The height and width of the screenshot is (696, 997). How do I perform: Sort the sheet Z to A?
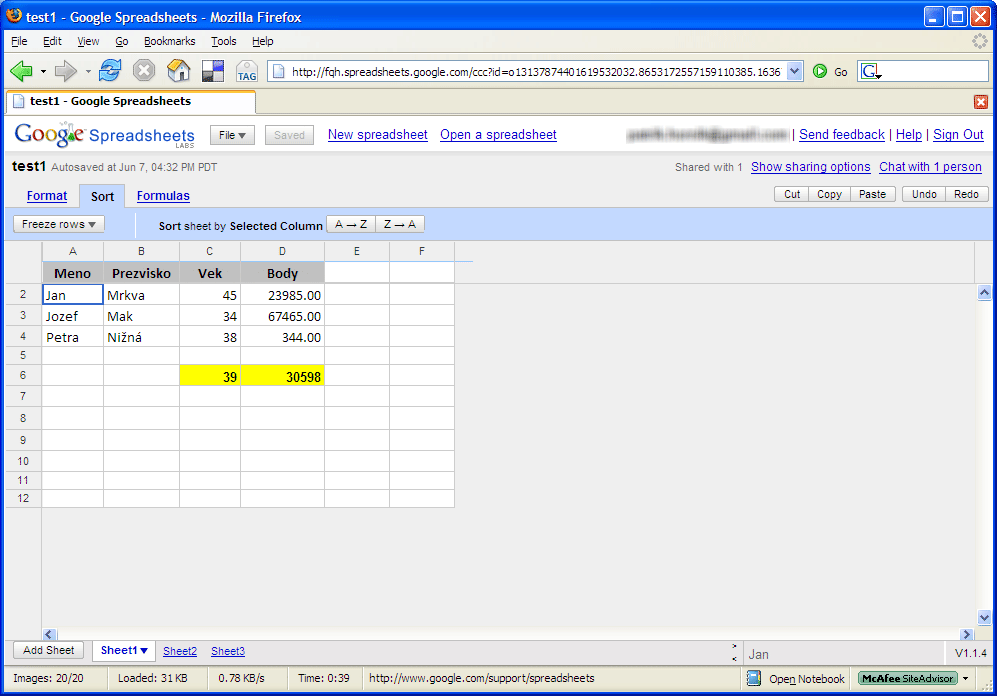[x=400, y=224]
